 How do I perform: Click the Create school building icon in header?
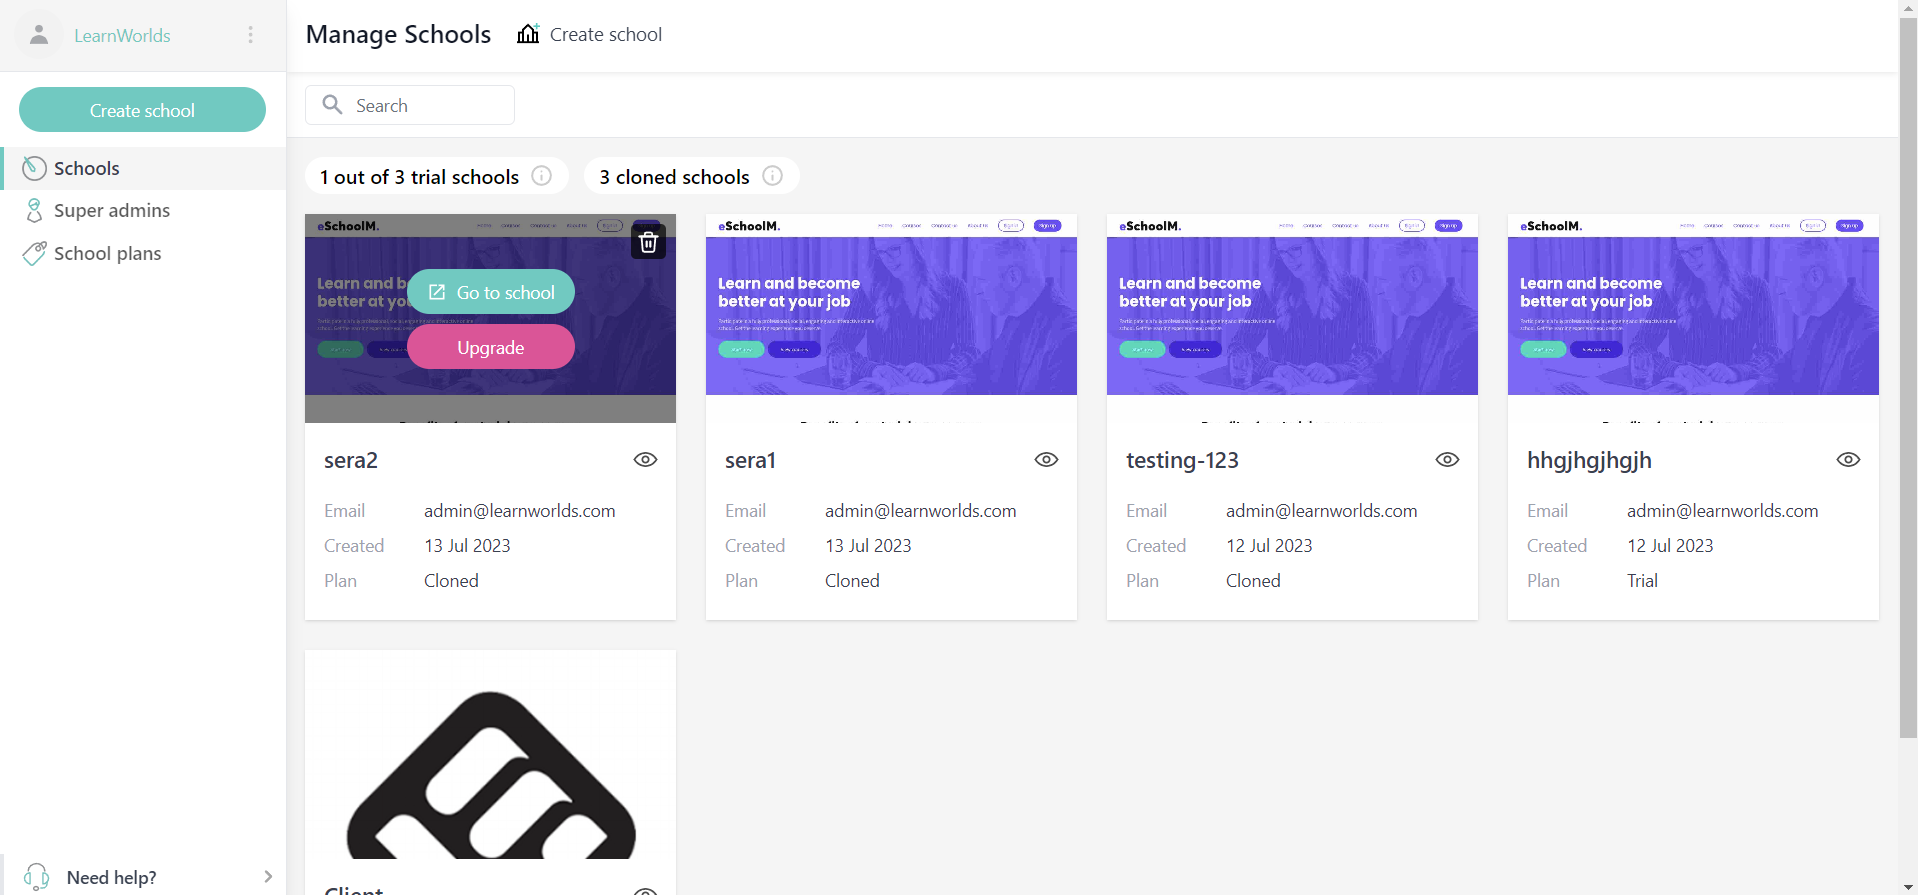[528, 34]
